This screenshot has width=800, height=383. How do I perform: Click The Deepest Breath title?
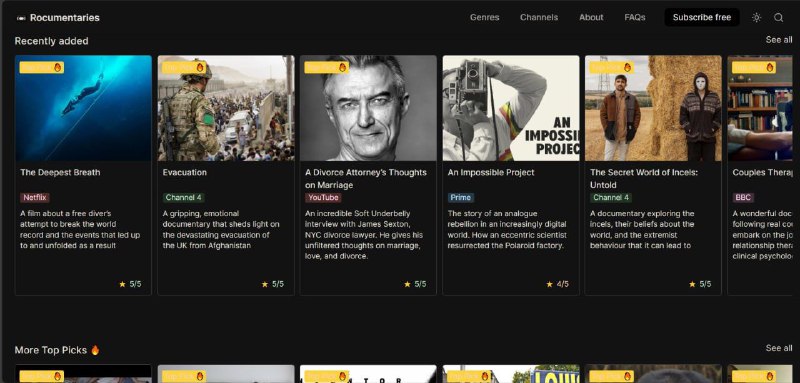[x=60, y=172]
